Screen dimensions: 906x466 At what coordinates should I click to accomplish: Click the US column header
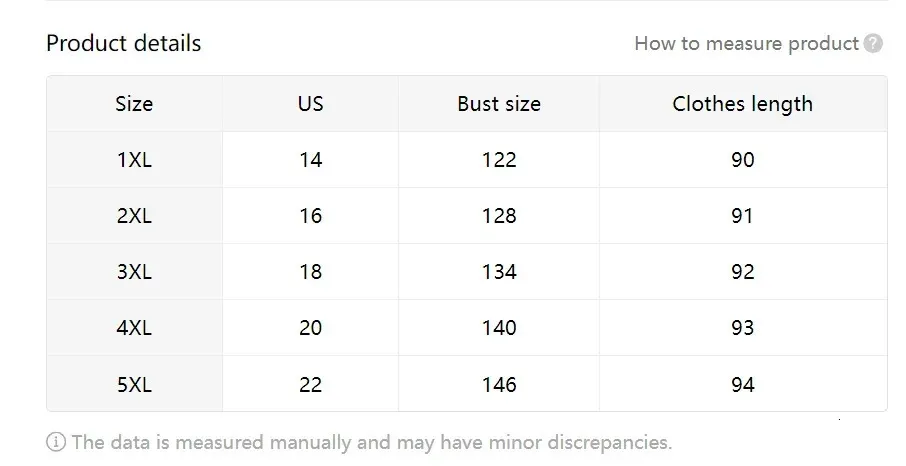pos(311,104)
